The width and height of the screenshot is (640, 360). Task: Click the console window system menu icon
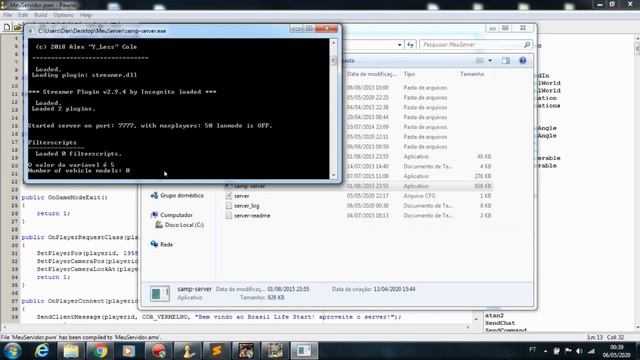click(30, 31)
